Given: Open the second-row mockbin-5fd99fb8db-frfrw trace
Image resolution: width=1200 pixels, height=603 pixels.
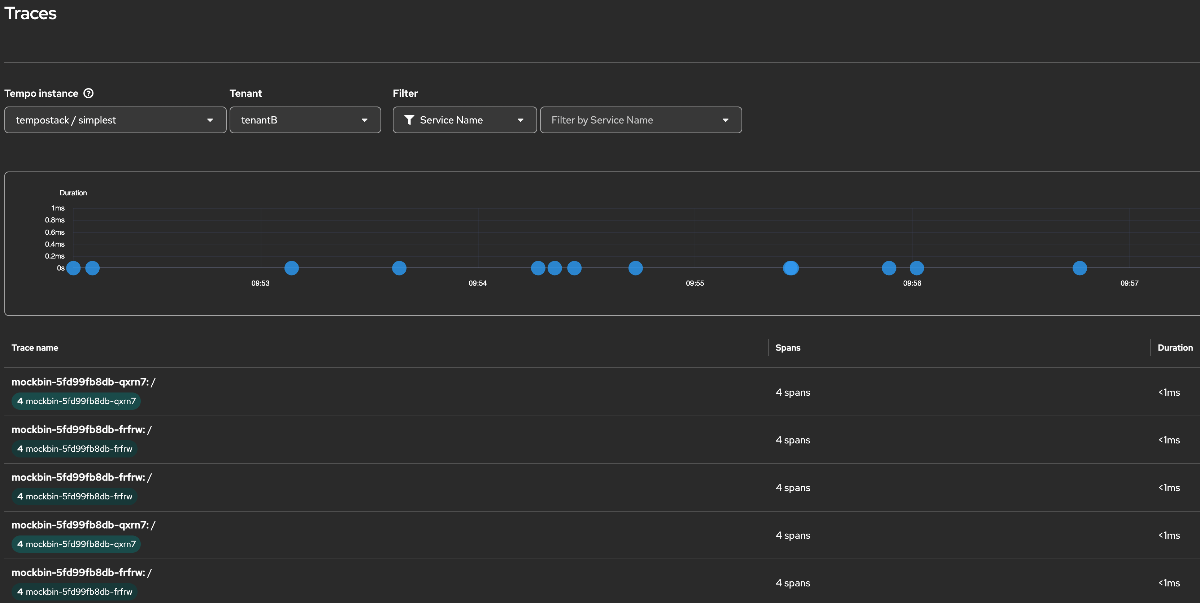Looking at the screenshot, I should (x=81, y=430).
